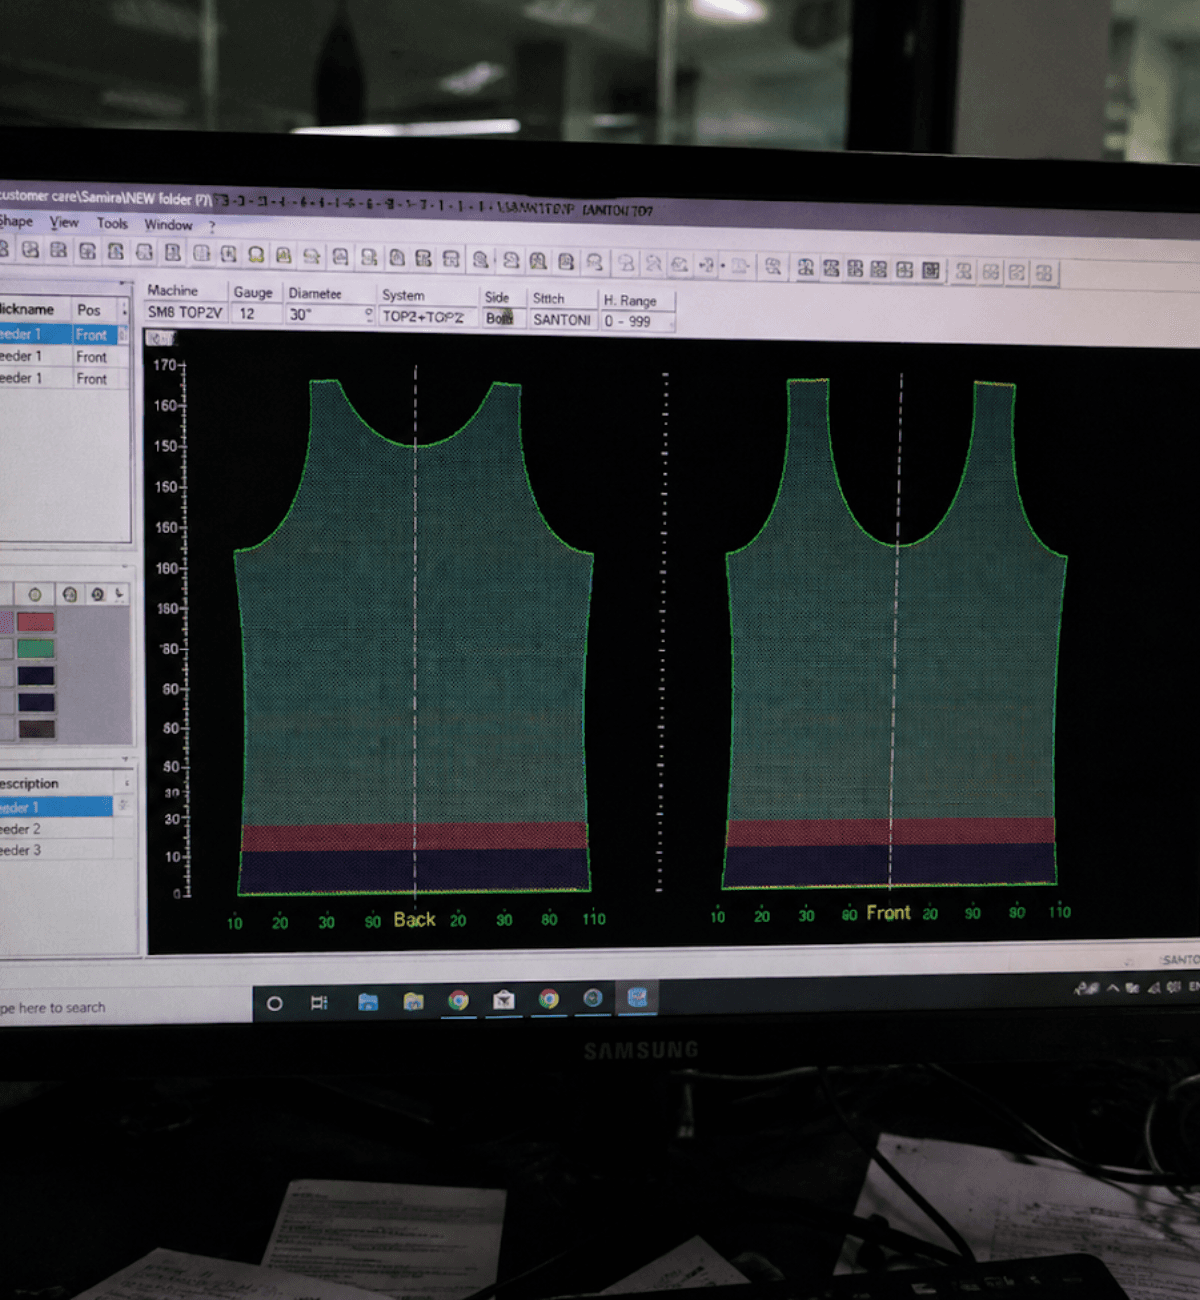Click the navy stripe on the Front pattern
The height and width of the screenshot is (1300, 1200).
pos(889,864)
